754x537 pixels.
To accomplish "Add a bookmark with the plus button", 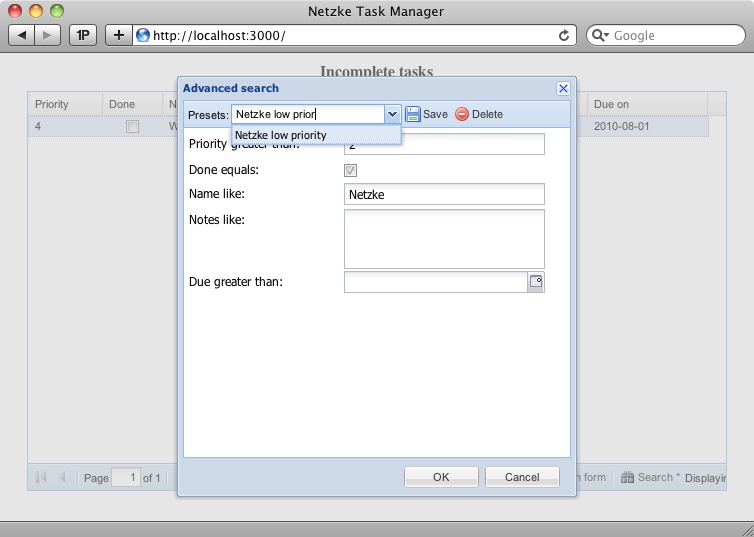I will click(119, 35).
